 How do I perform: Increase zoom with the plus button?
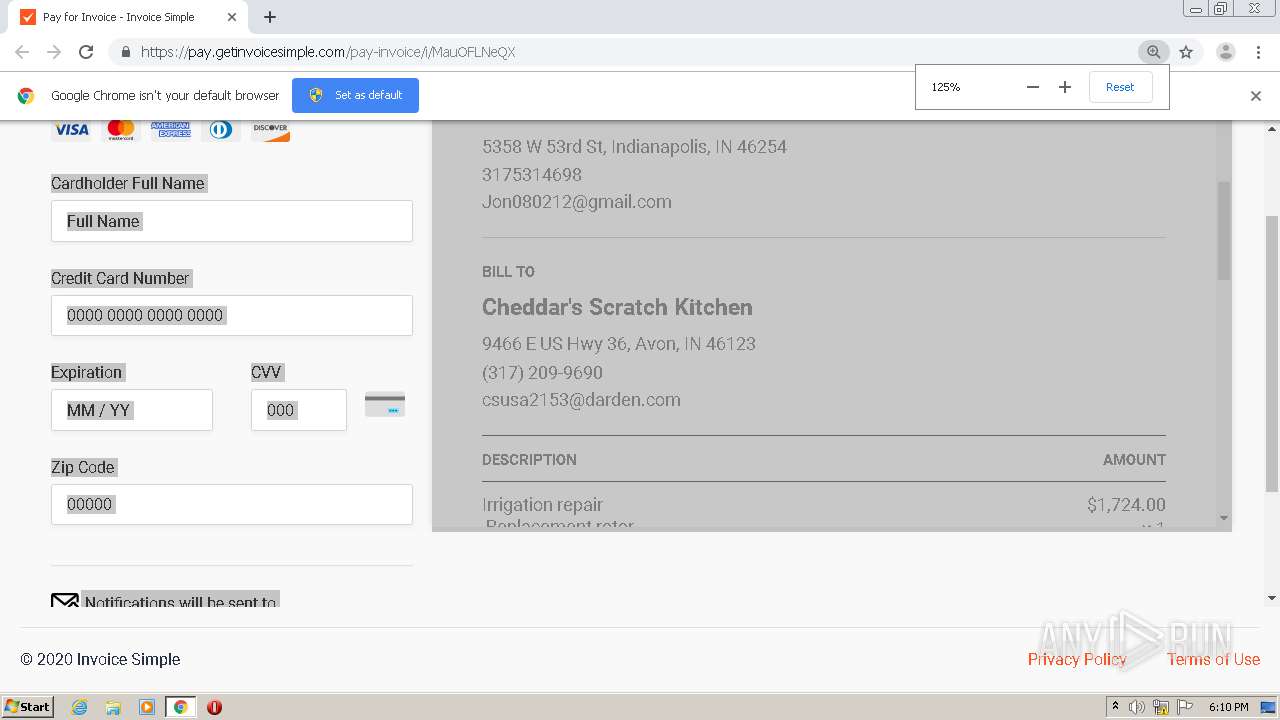(x=1065, y=87)
